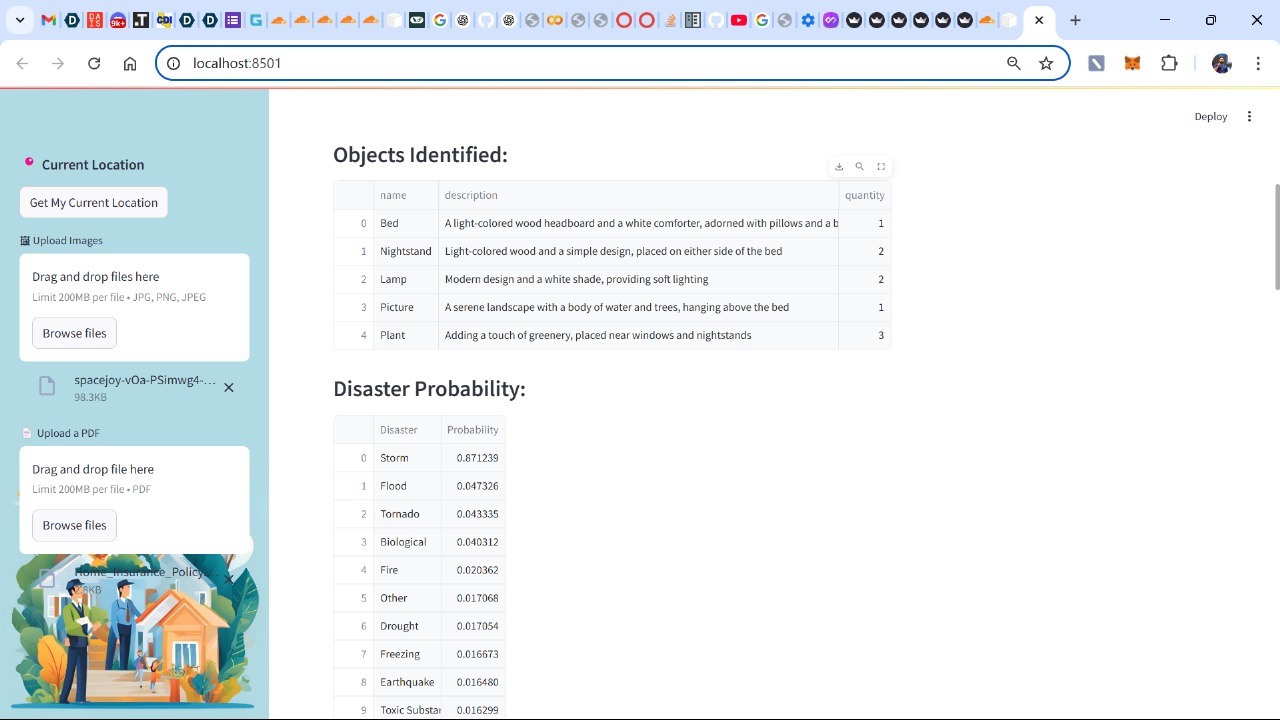Open the browser zoom magnifier icon
Image resolution: width=1280 pixels, height=720 pixels.
tap(1014, 63)
